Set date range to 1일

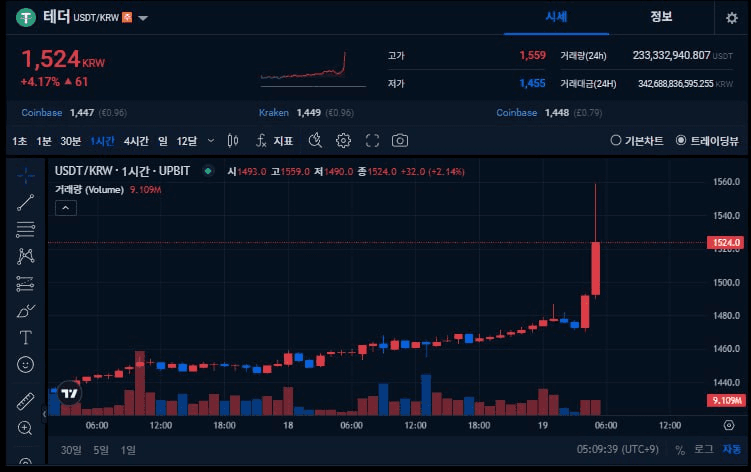click(x=128, y=450)
